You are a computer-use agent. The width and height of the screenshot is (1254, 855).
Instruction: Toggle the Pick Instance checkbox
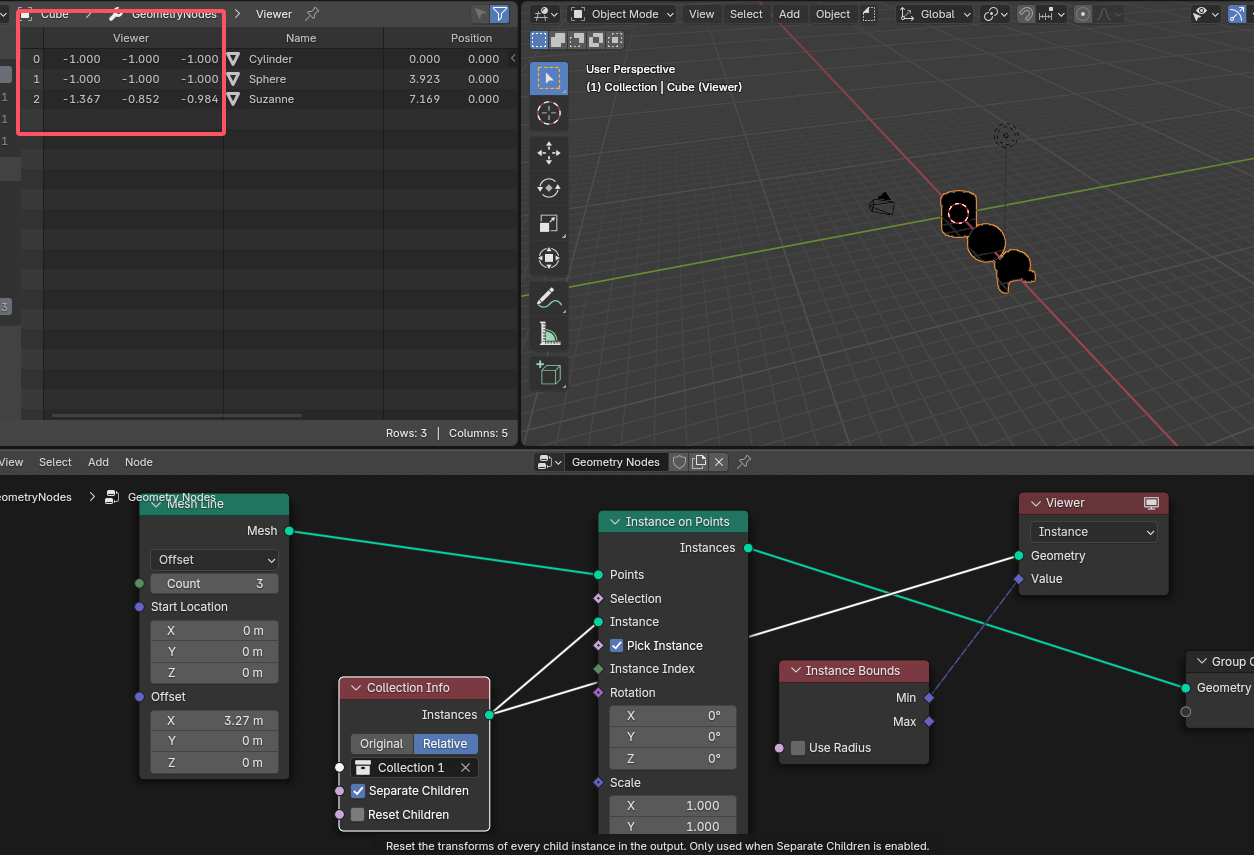(x=617, y=646)
